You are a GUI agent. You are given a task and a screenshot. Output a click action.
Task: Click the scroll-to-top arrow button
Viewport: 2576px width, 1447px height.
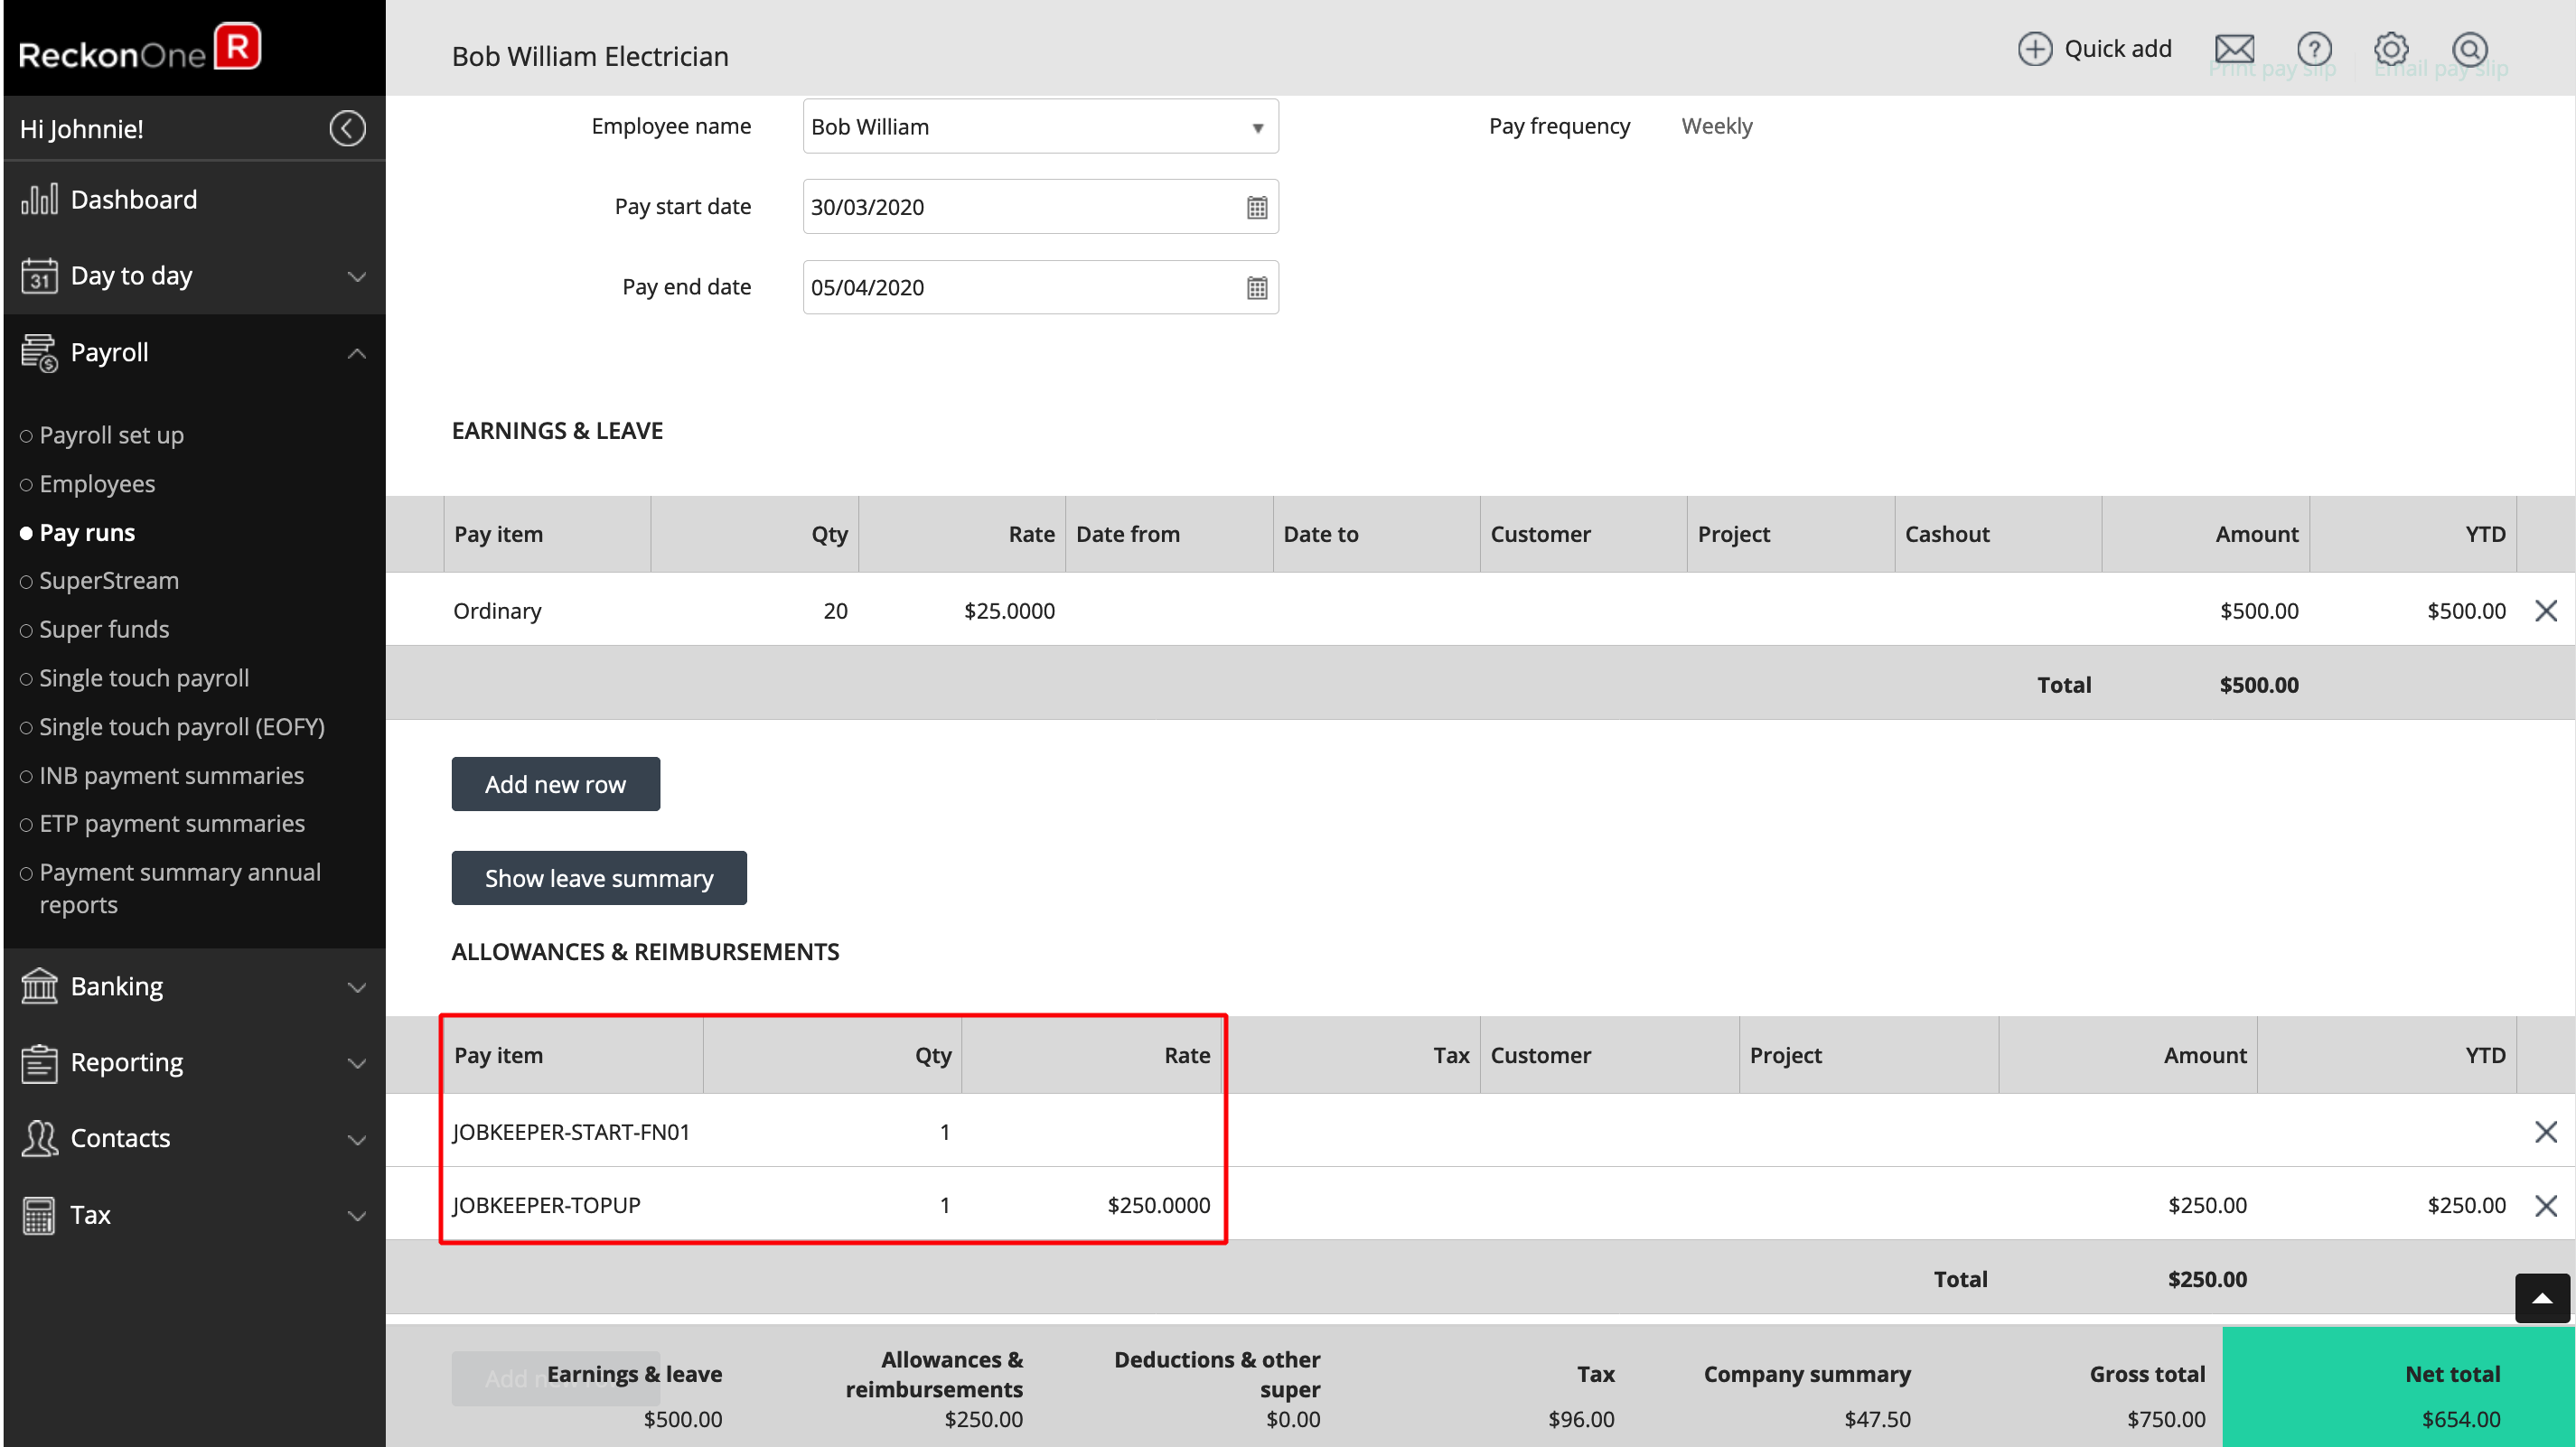(x=2542, y=1298)
